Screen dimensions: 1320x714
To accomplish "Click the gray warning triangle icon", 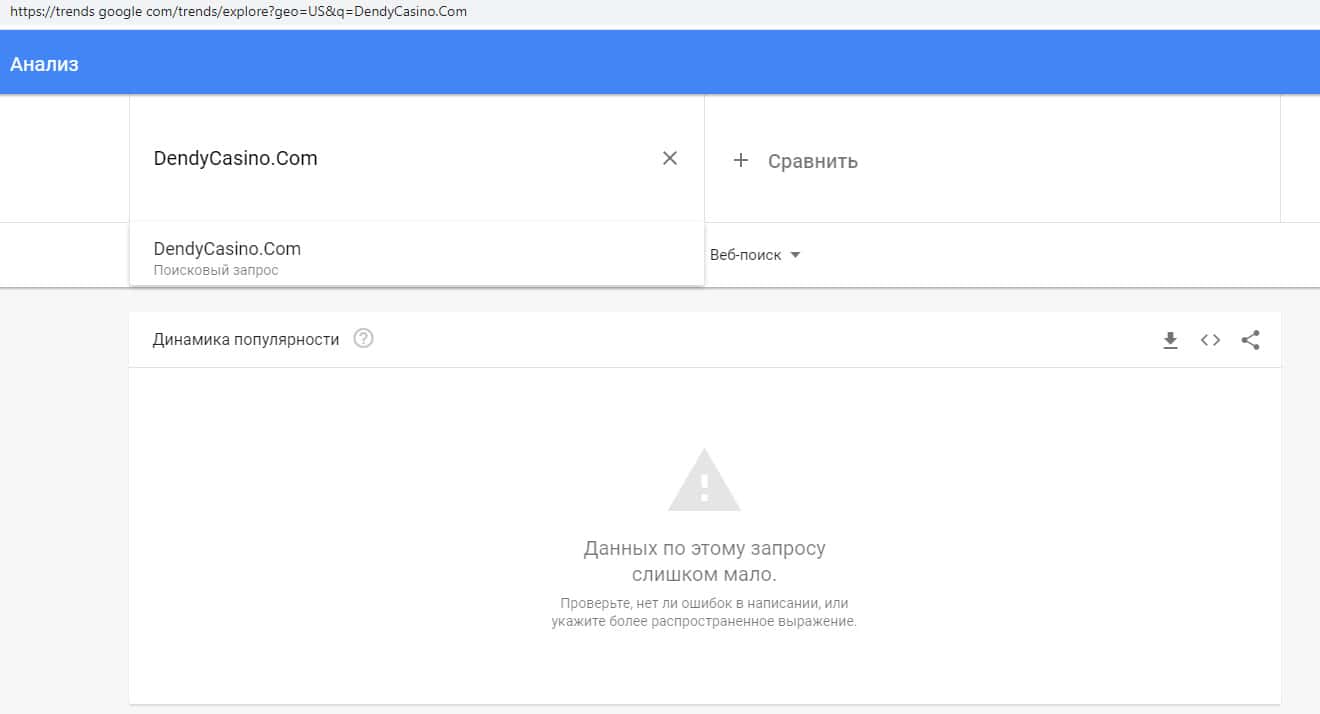I will pyautogui.click(x=704, y=481).
